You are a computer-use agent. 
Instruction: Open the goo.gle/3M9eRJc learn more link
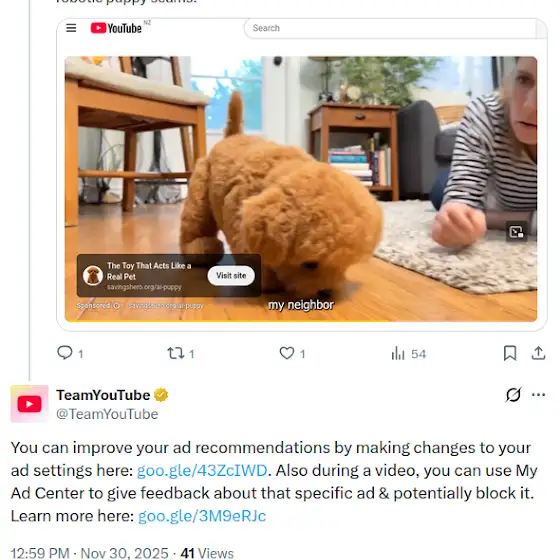point(202,516)
